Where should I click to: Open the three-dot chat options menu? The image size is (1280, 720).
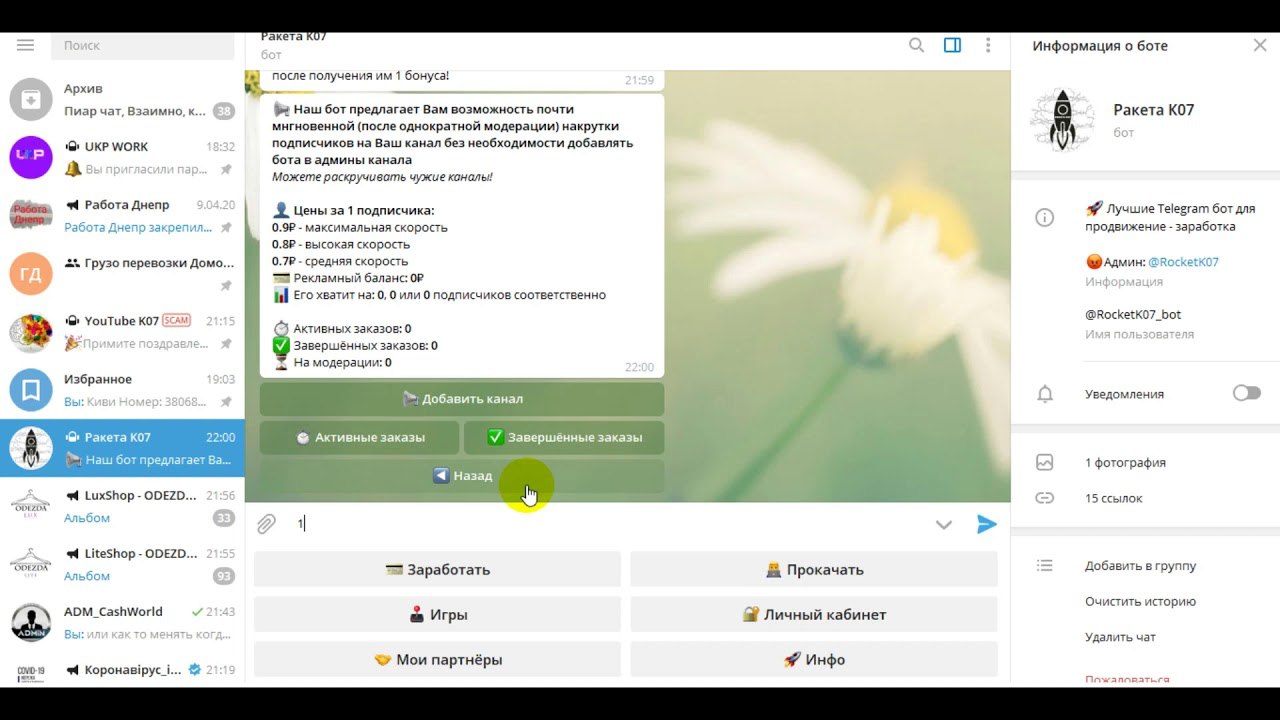click(988, 45)
